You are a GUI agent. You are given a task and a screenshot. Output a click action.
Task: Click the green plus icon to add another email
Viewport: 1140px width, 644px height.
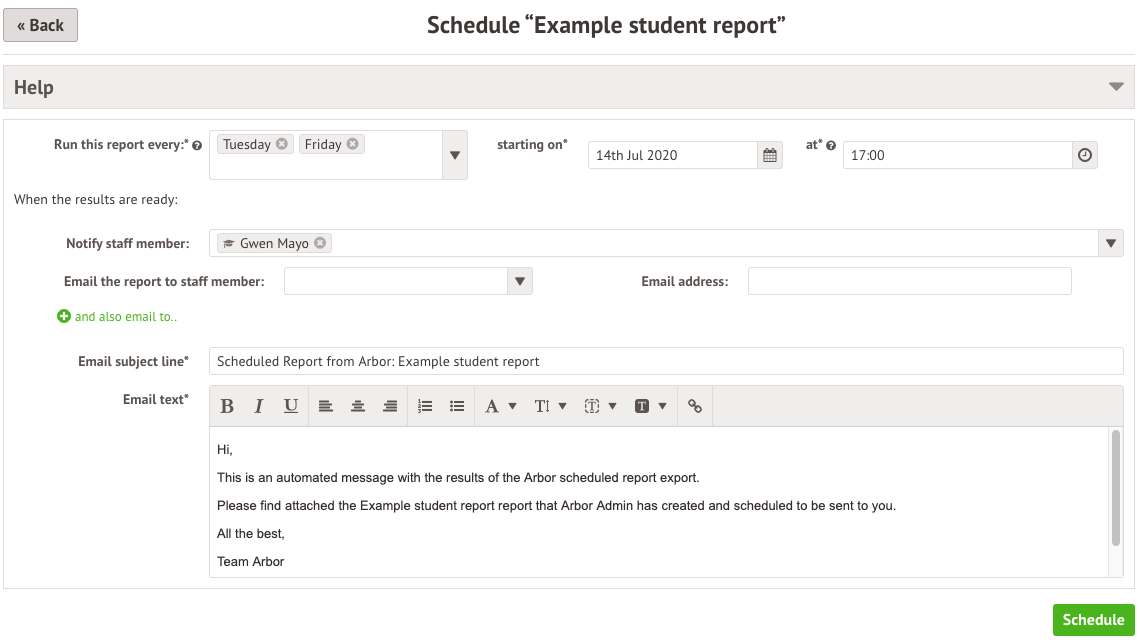click(64, 316)
